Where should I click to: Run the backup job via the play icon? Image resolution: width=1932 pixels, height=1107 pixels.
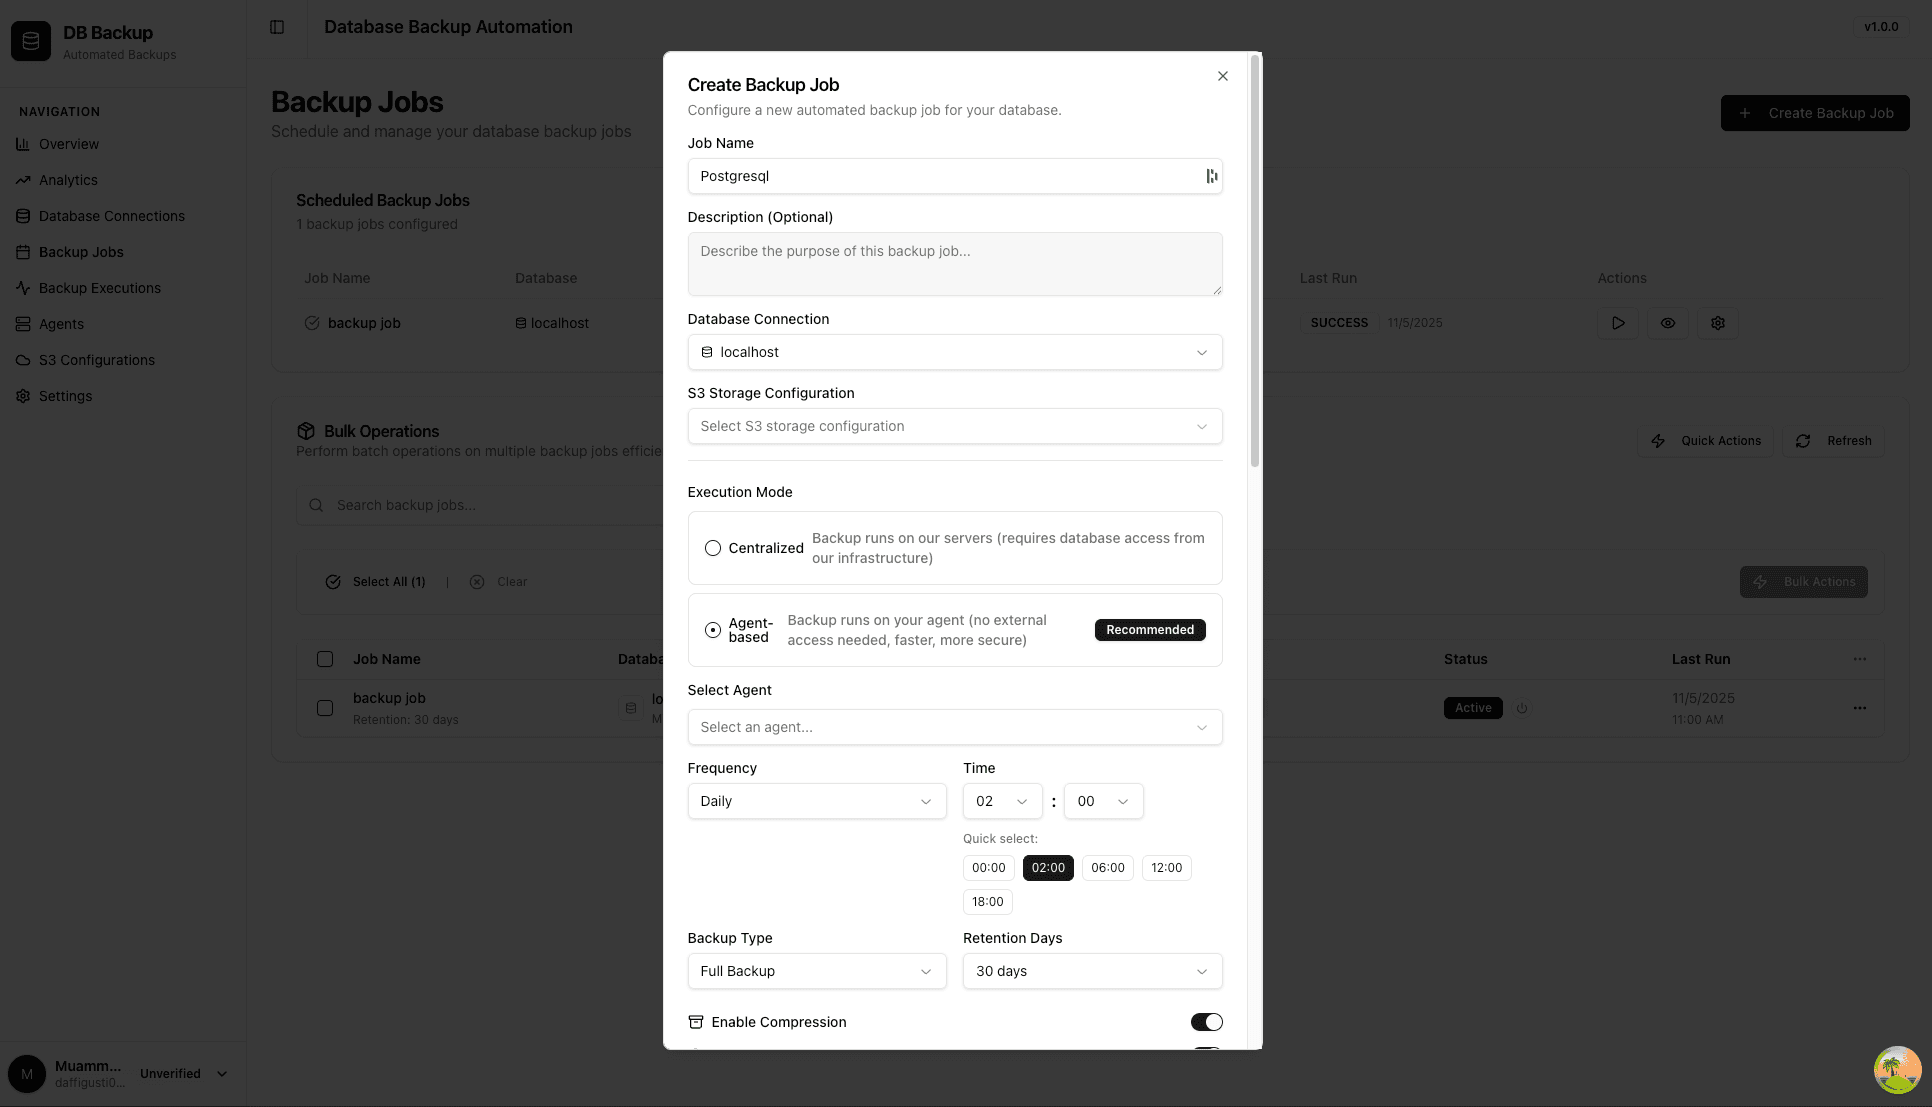click(x=1617, y=322)
